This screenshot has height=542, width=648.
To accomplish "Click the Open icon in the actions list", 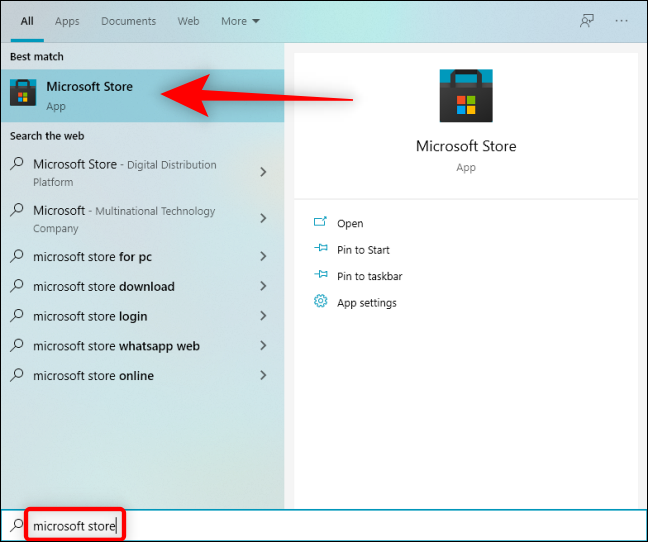I will (320, 222).
